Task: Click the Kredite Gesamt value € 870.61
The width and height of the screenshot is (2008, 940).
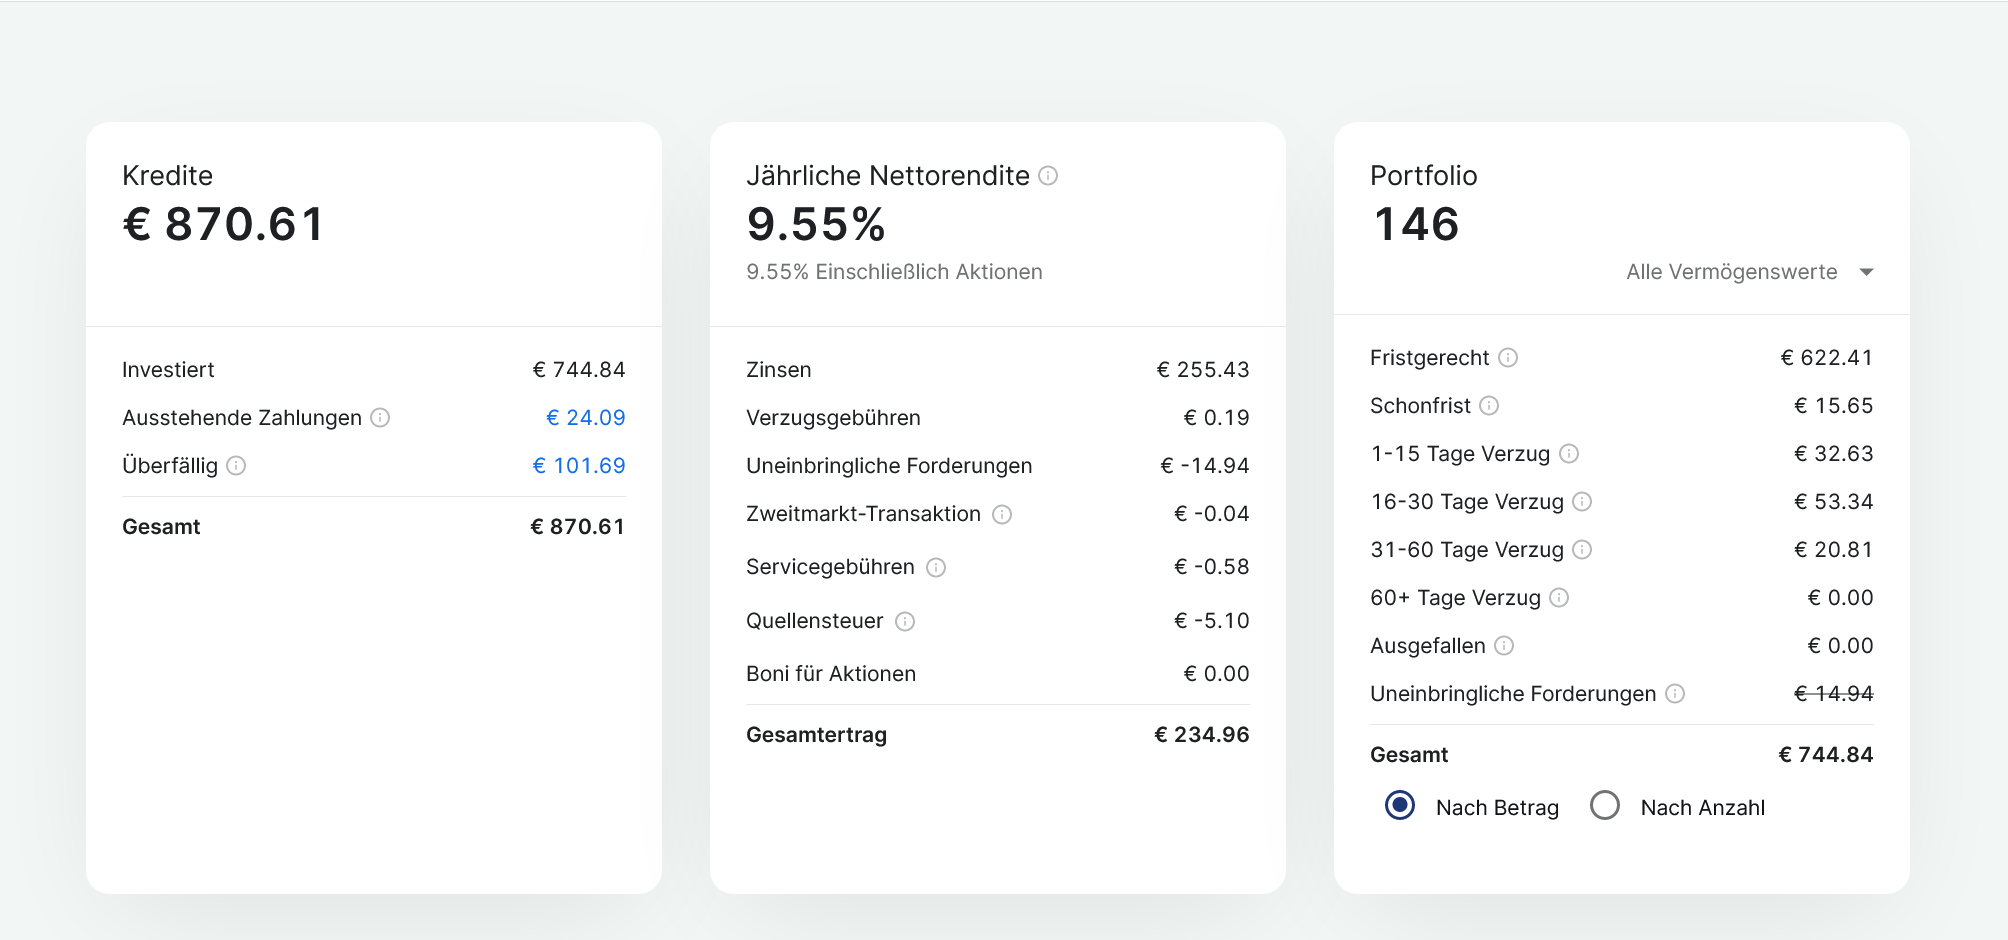Action: (x=577, y=527)
